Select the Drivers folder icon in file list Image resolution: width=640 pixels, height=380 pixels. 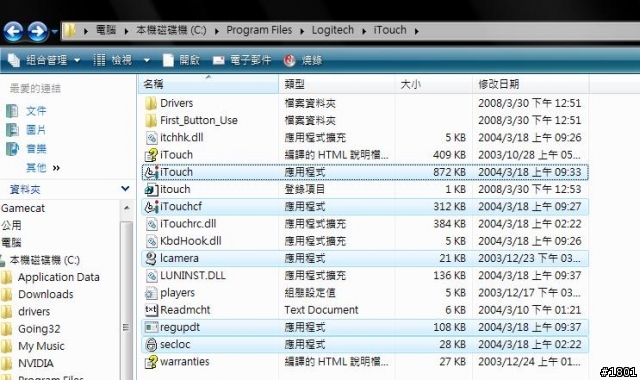pos(151,103)
